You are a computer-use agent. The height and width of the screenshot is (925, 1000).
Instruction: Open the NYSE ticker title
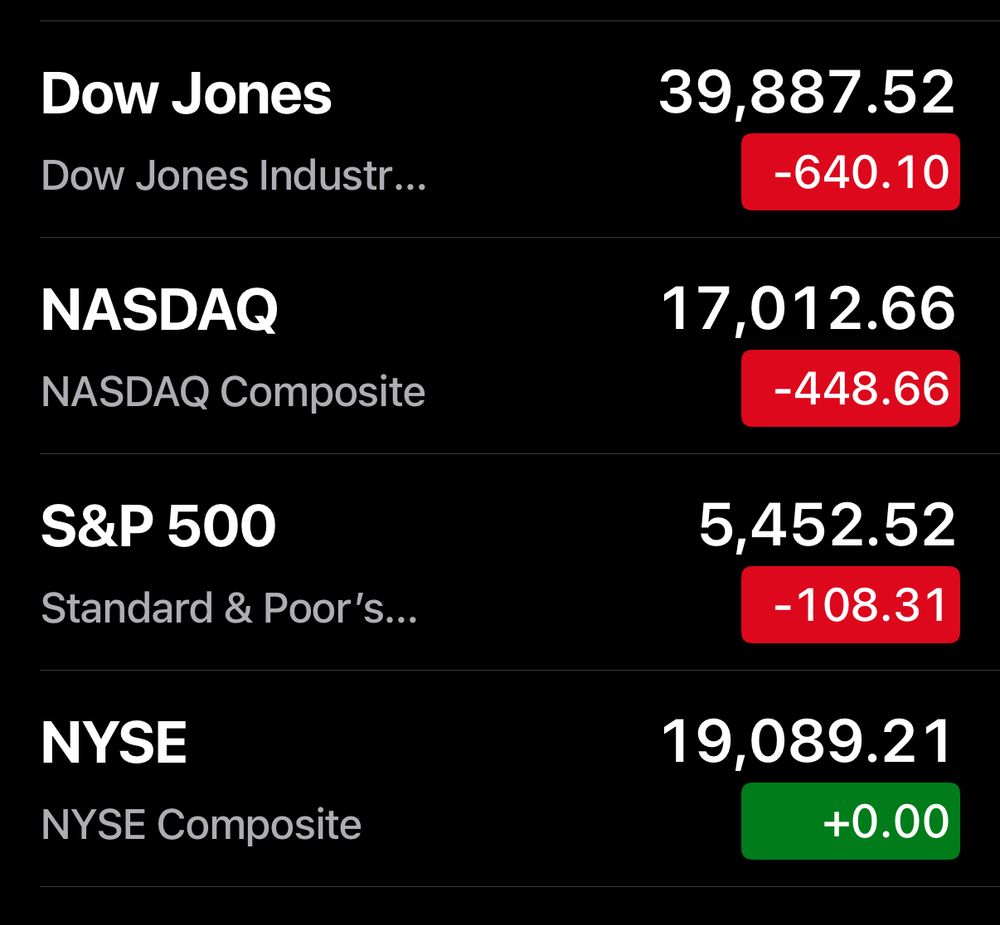pos(114,743)
